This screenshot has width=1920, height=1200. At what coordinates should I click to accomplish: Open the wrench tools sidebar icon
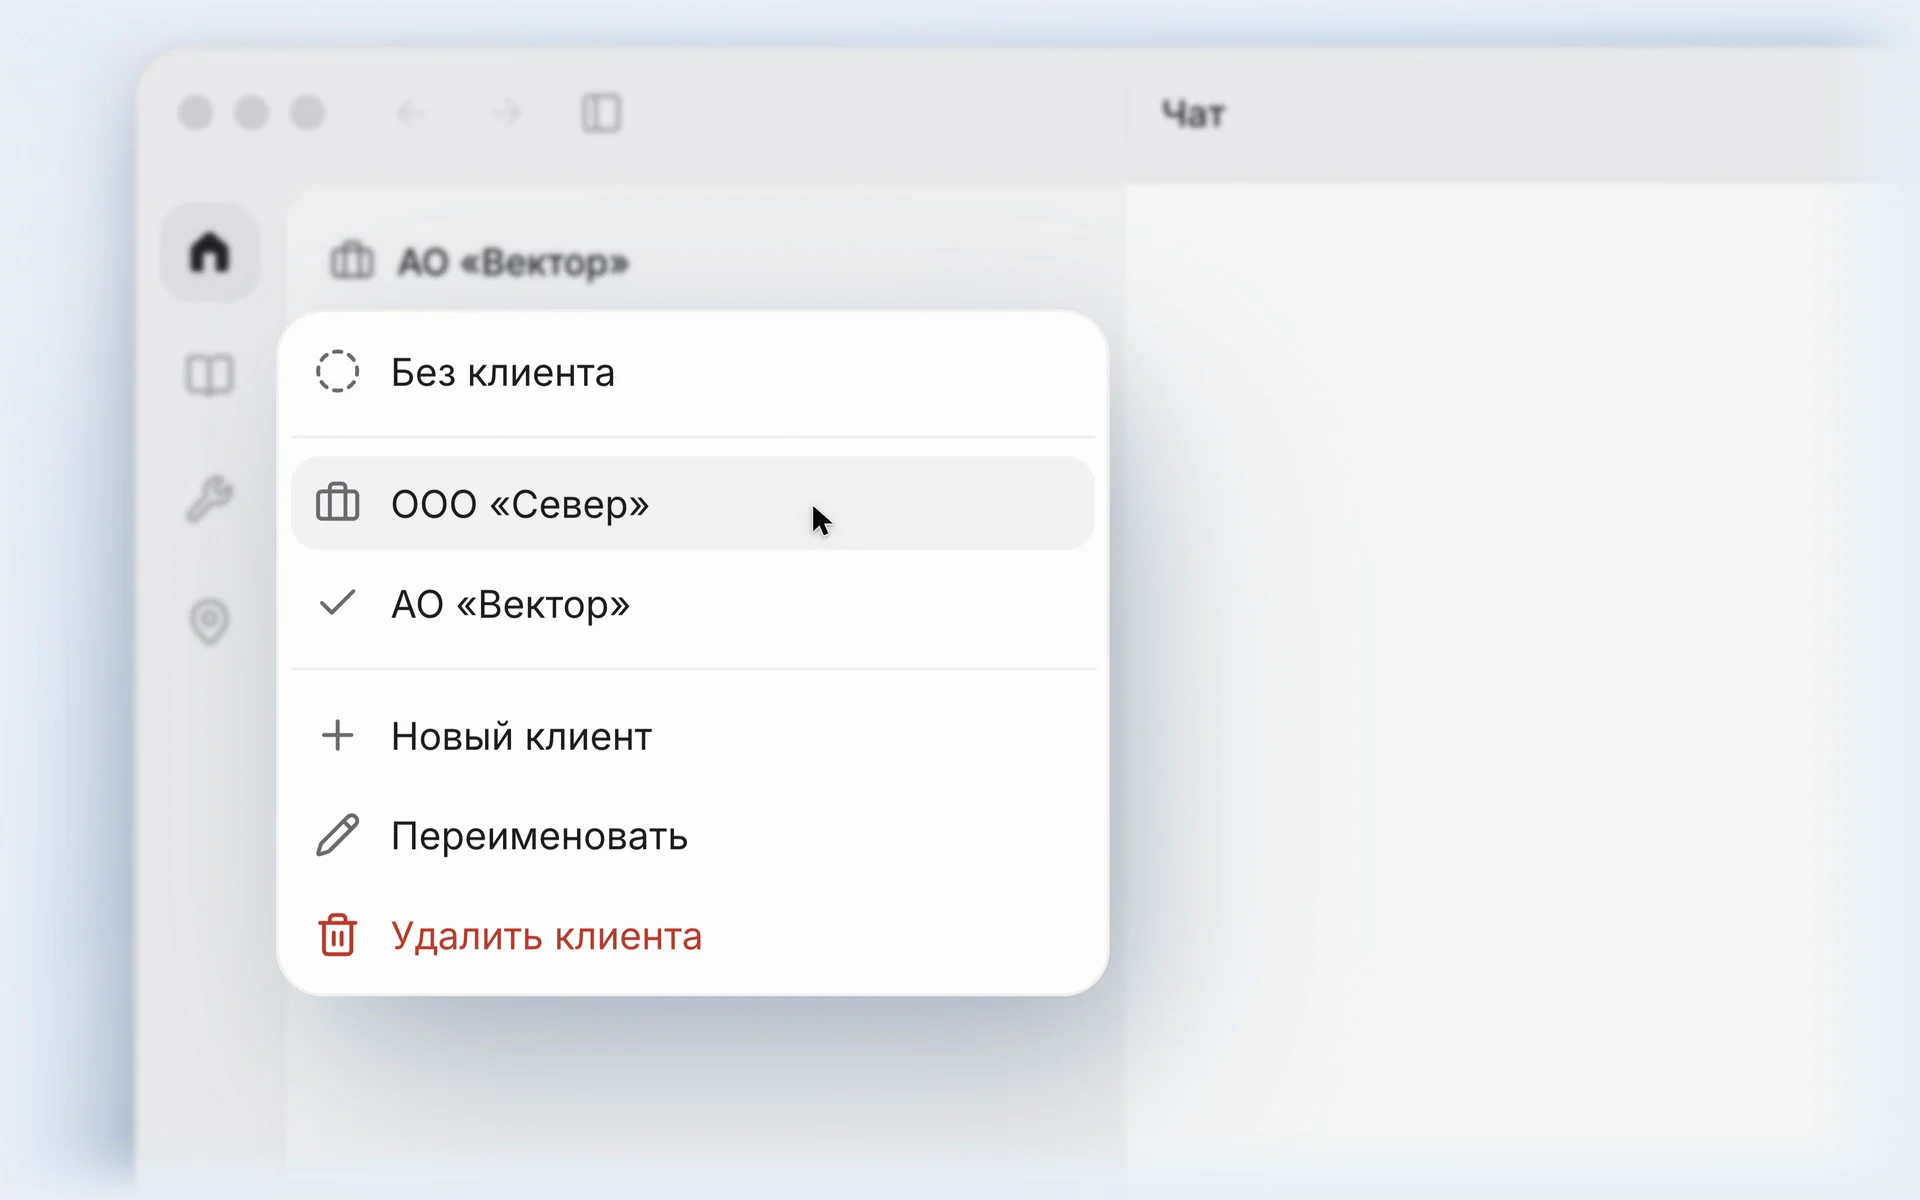click(210, 498)
